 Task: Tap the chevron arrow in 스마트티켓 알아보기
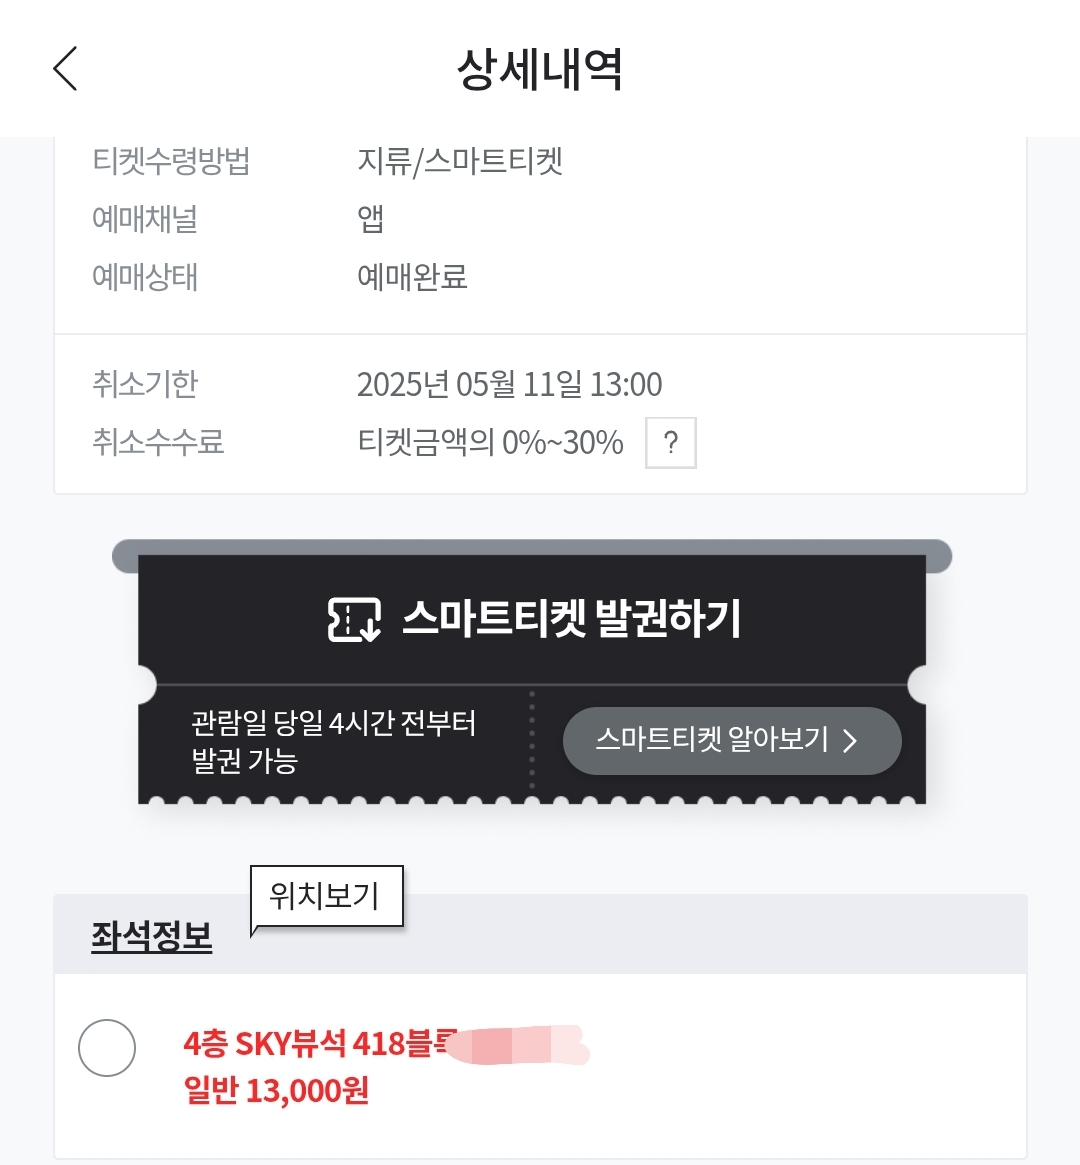click(850, 741)
